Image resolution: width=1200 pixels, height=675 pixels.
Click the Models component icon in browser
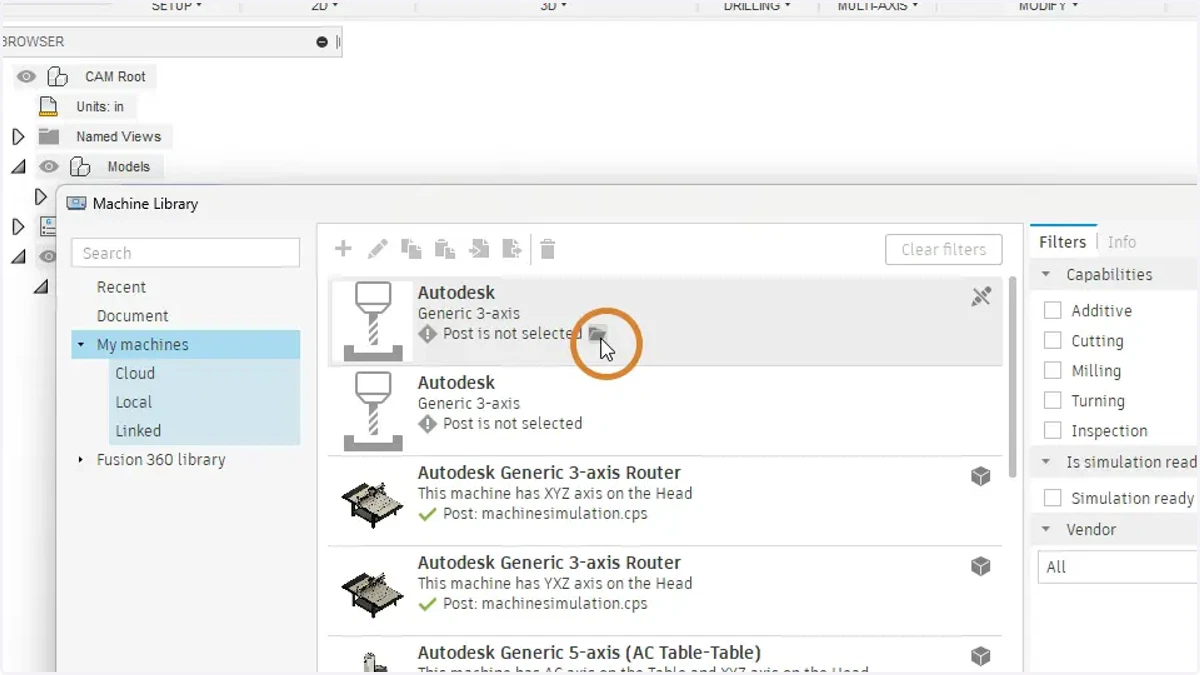tap(80, 167)
